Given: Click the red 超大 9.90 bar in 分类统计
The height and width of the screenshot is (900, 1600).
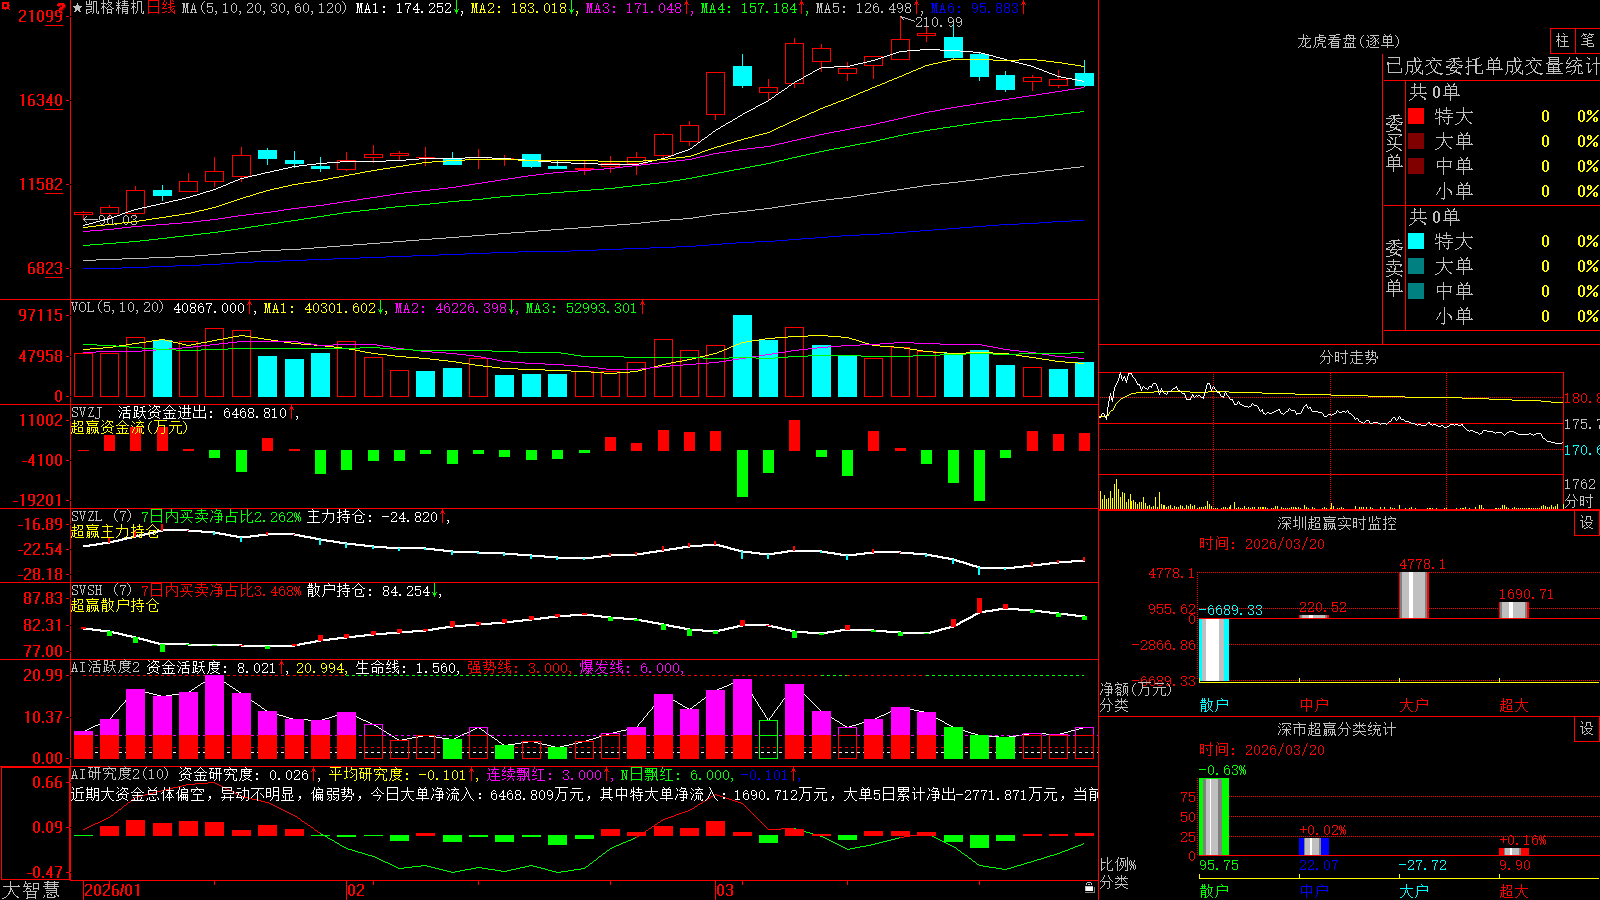Looking at the screenshot, I should click(1514, 852).
